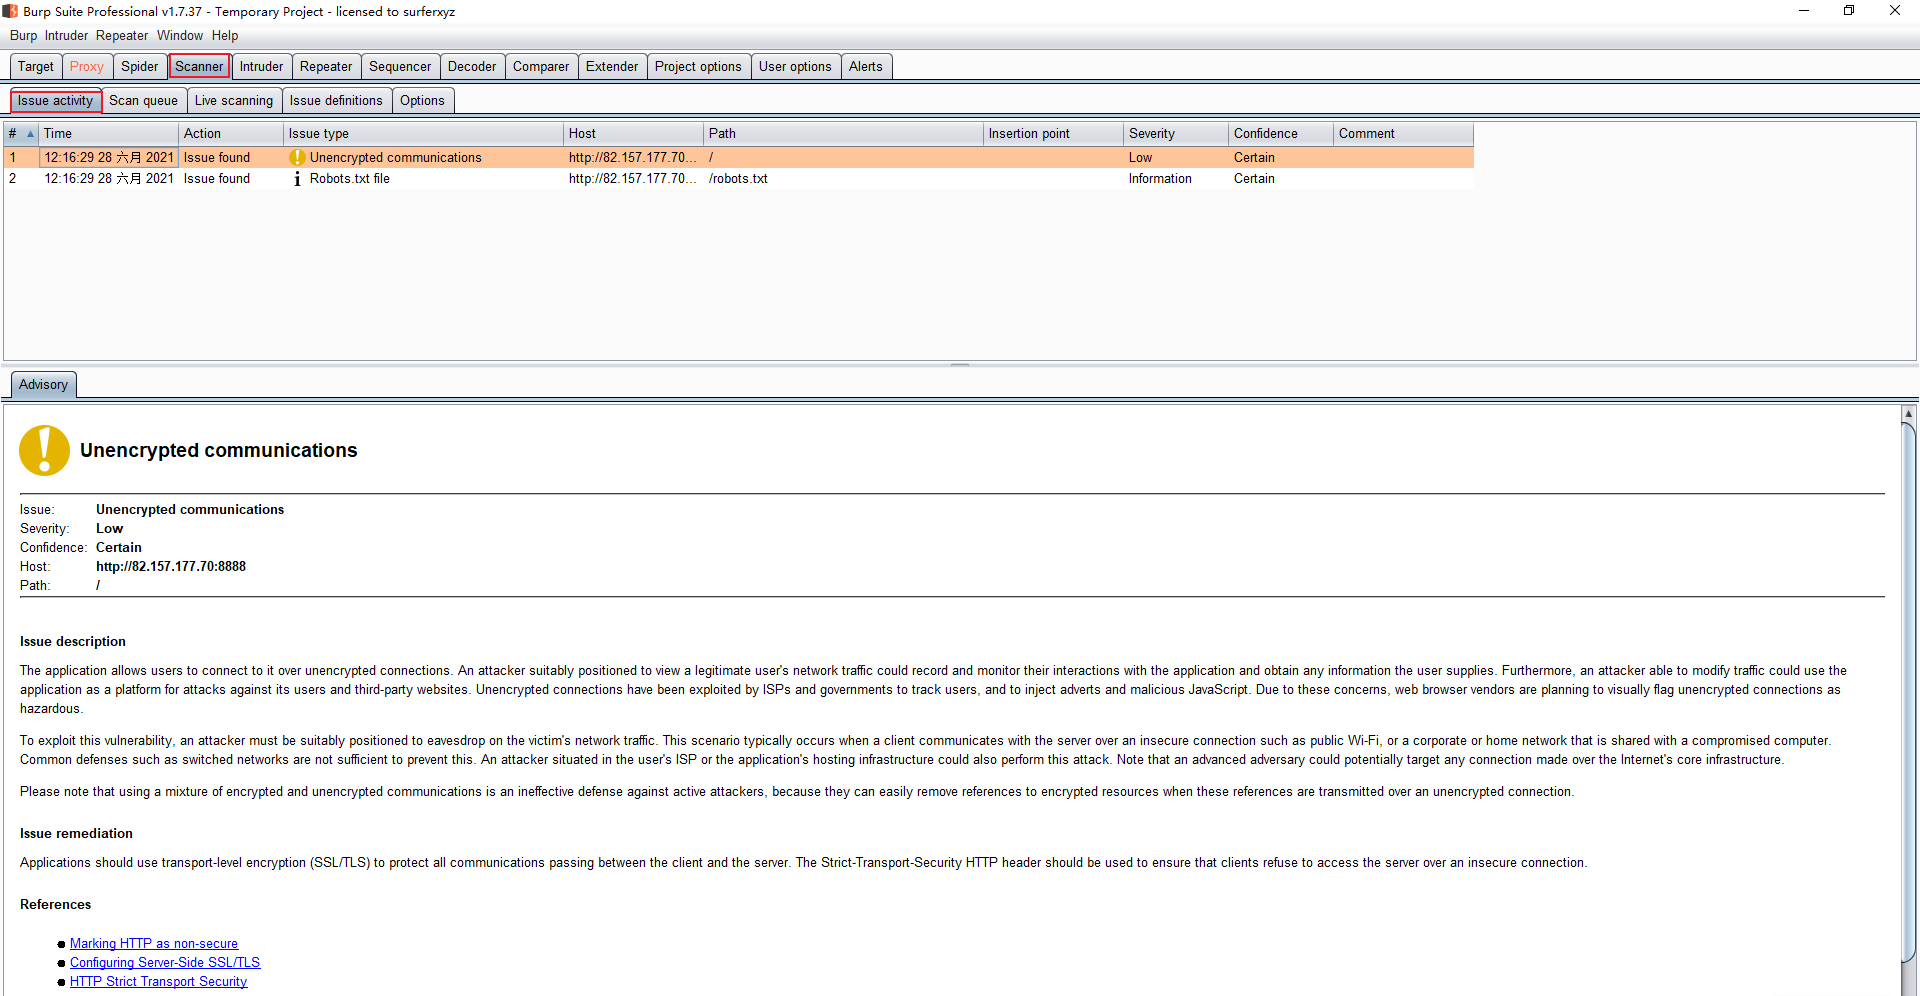The image size is (1920, 996).
Task: Click the Burp Suite logo in title bar
Action: pyautogui.click(x=10, y=11)
